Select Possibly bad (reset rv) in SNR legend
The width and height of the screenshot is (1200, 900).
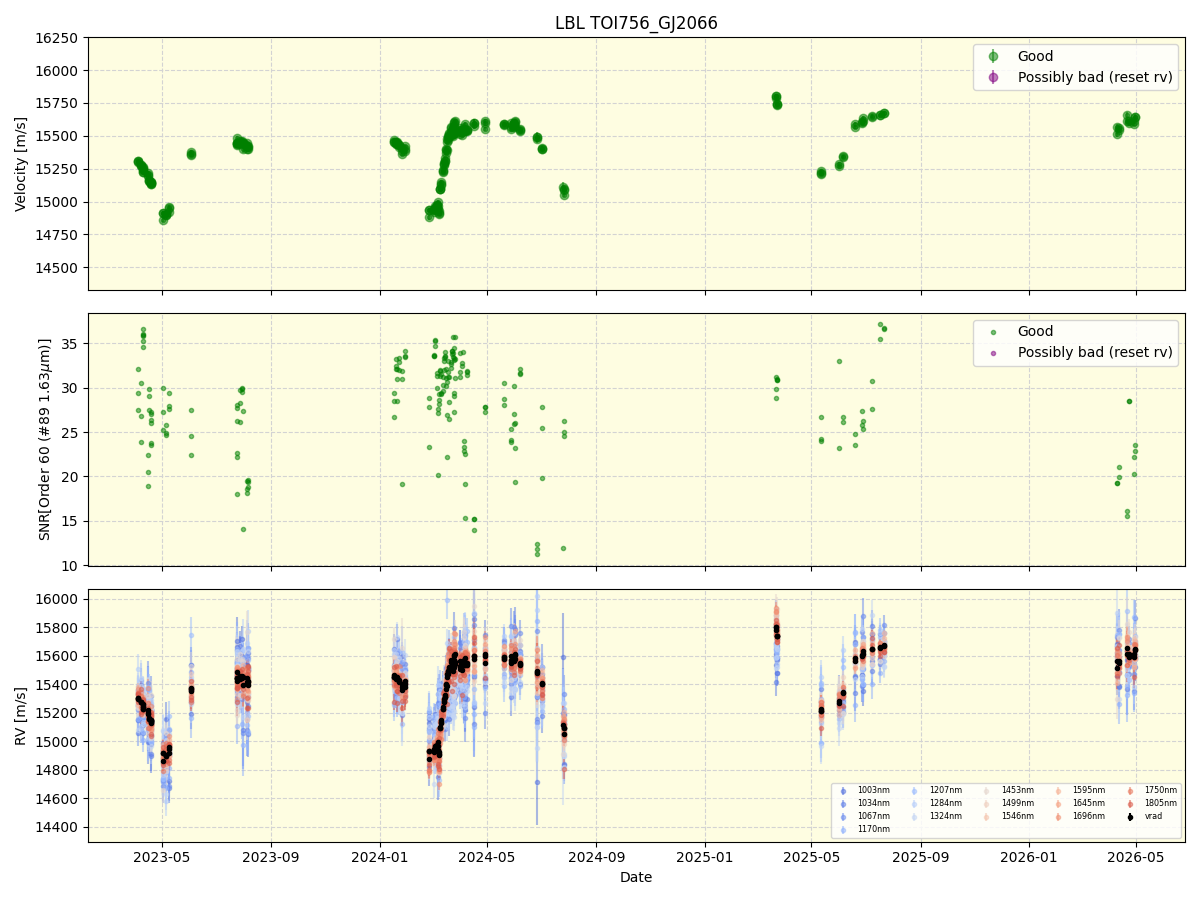tap(1095, 353)
